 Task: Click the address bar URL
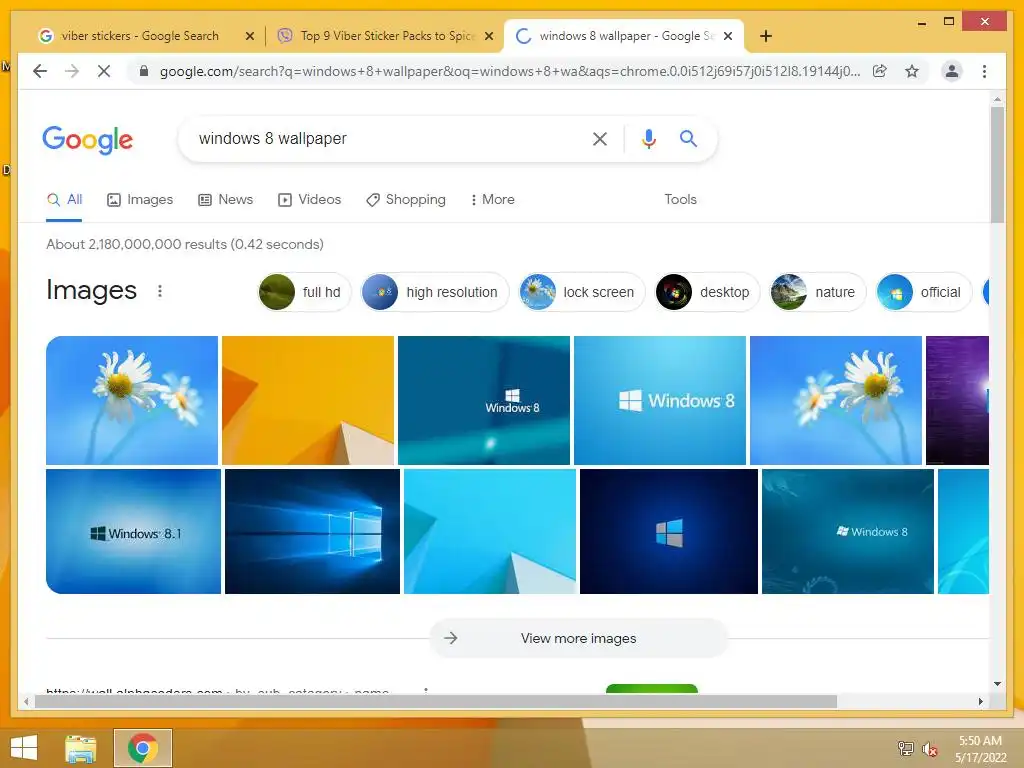[509, 71]
